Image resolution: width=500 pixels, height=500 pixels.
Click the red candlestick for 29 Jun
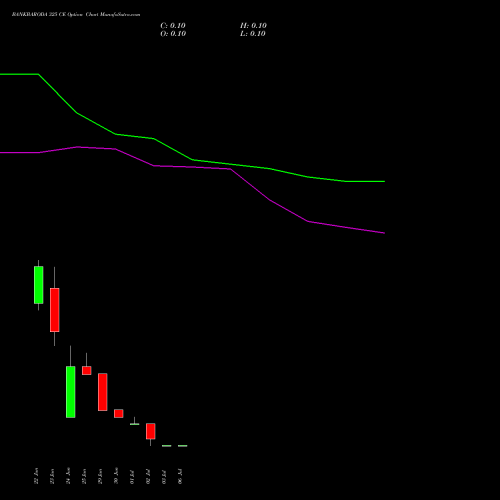point(103,392)
